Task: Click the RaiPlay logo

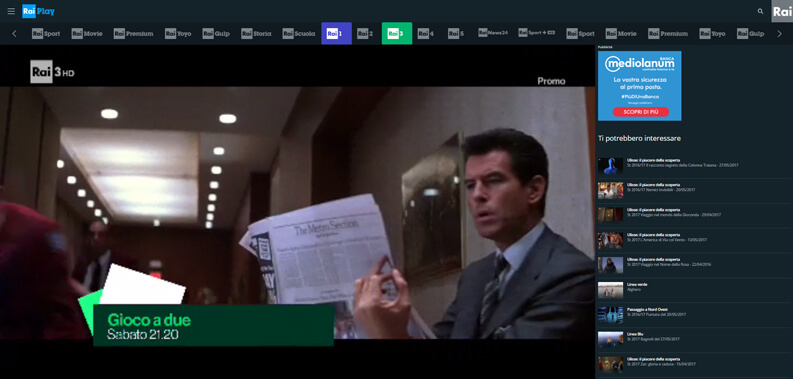Action: [38, 11]
